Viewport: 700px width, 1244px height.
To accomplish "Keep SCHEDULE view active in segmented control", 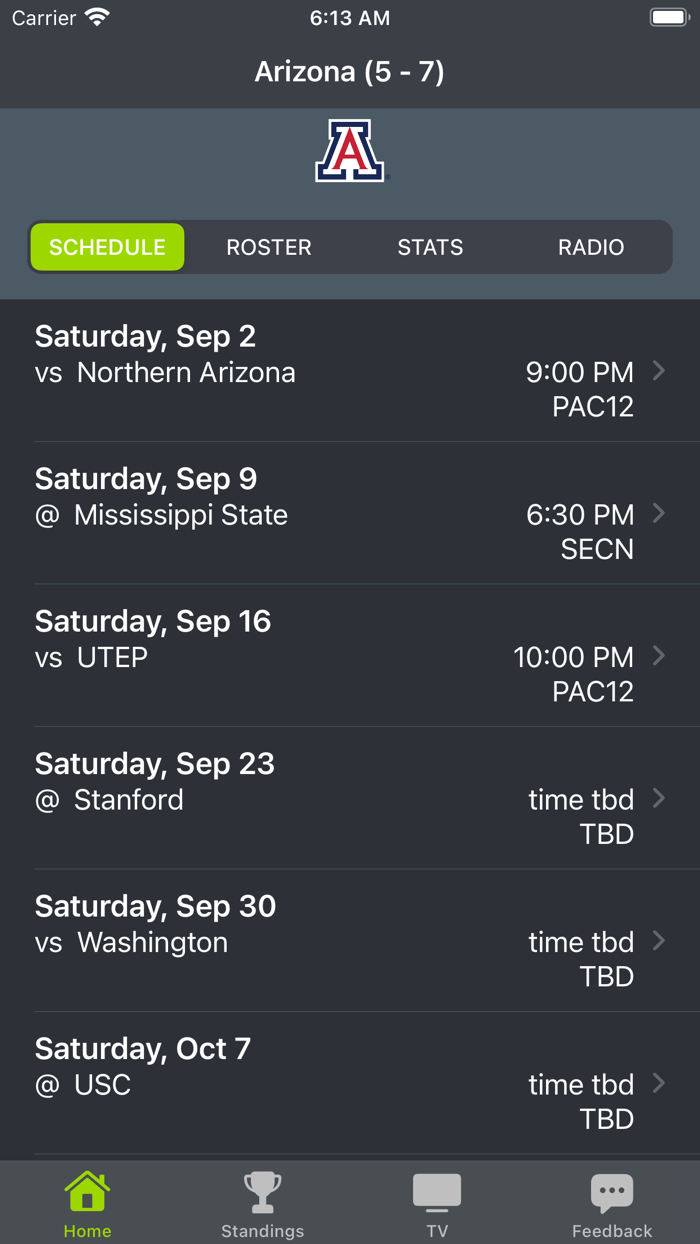I will (107, 247).
